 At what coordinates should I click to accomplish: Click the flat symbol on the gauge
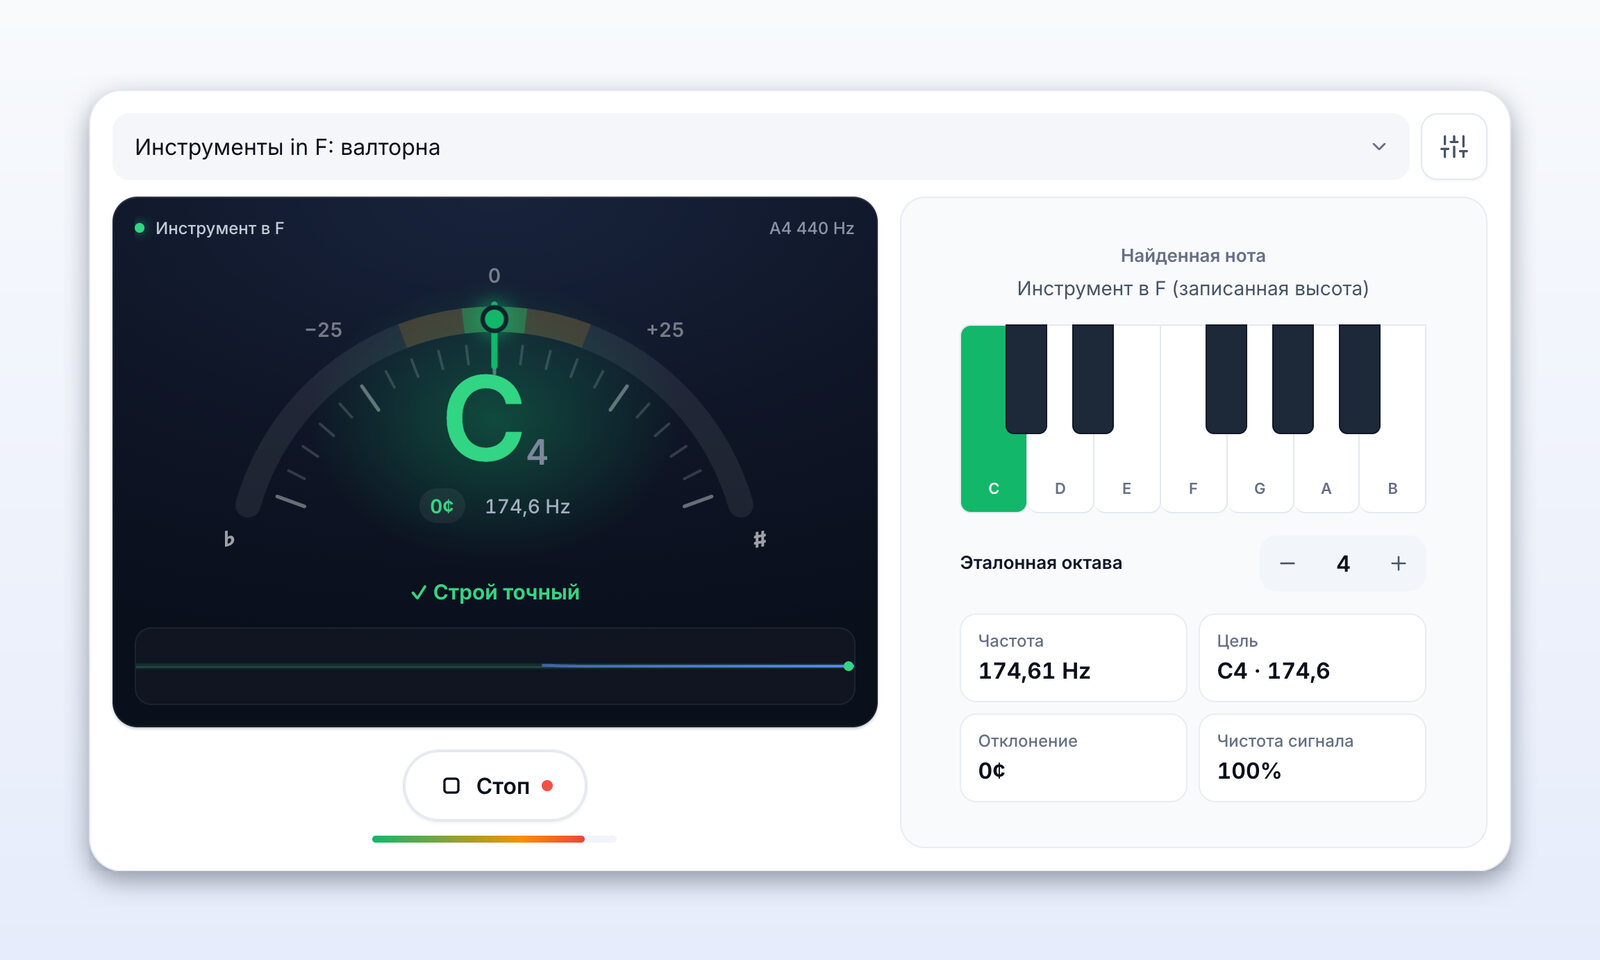[229, 539]
